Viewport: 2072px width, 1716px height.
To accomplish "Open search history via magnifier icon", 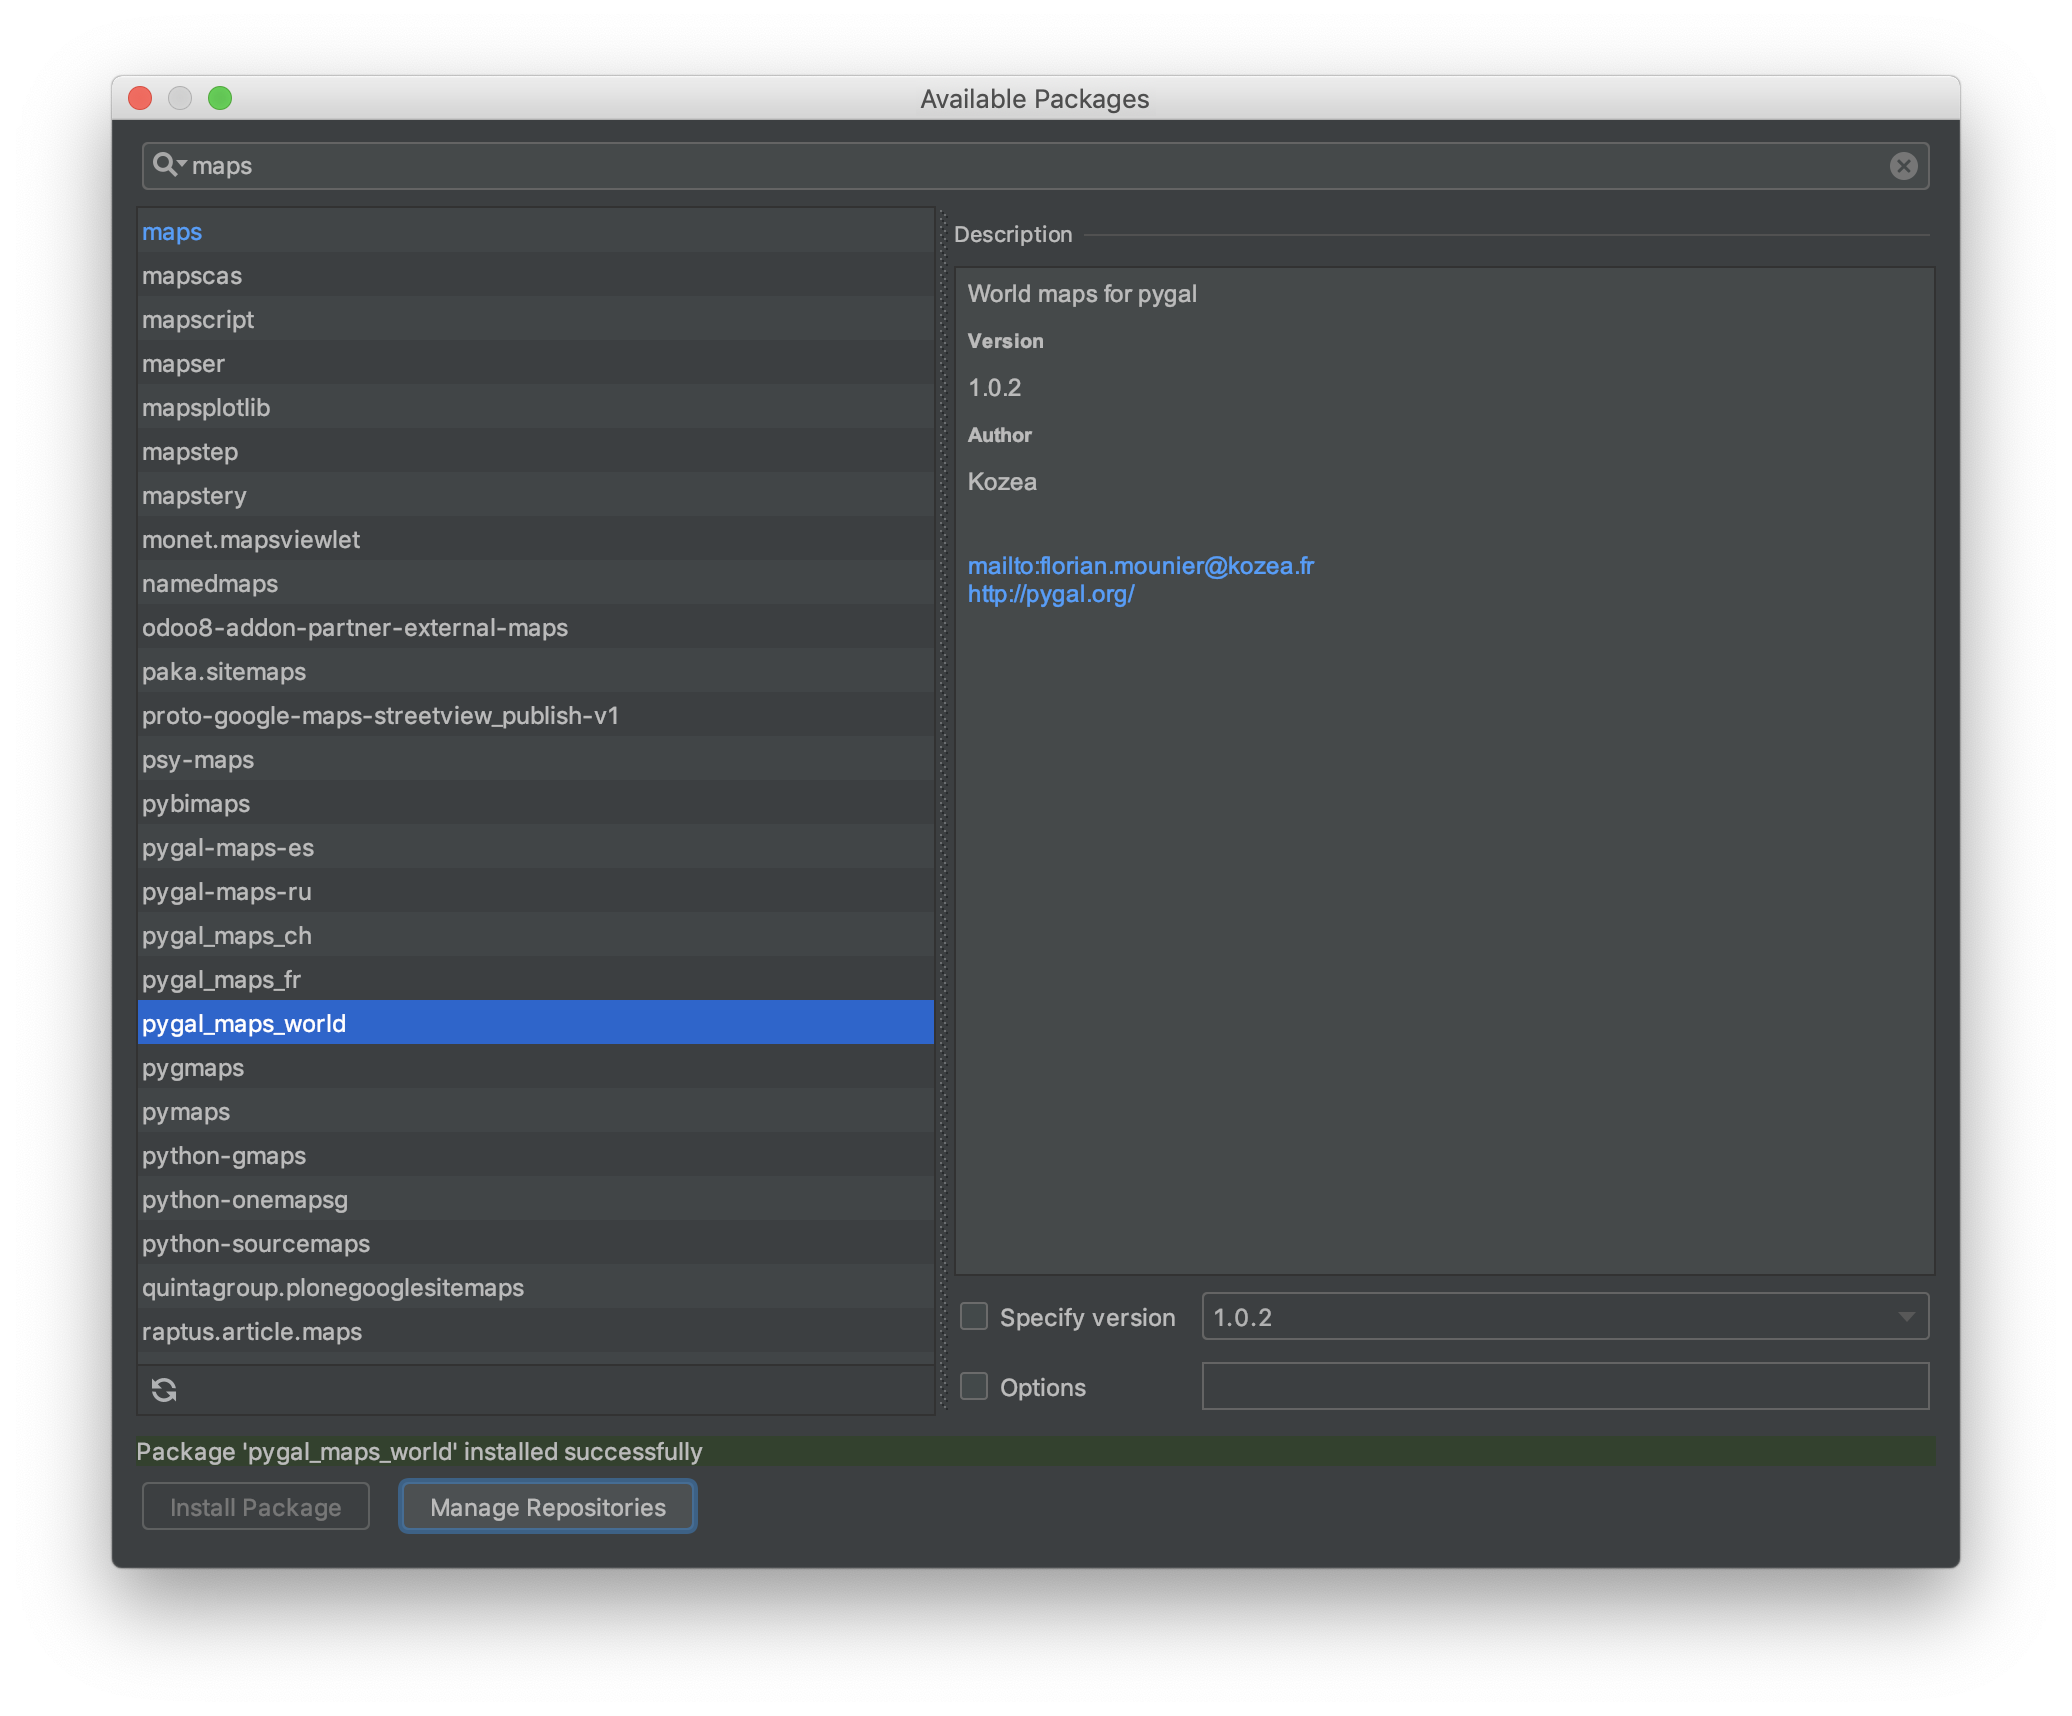I will pyautogui.click(x=167, y=165).
